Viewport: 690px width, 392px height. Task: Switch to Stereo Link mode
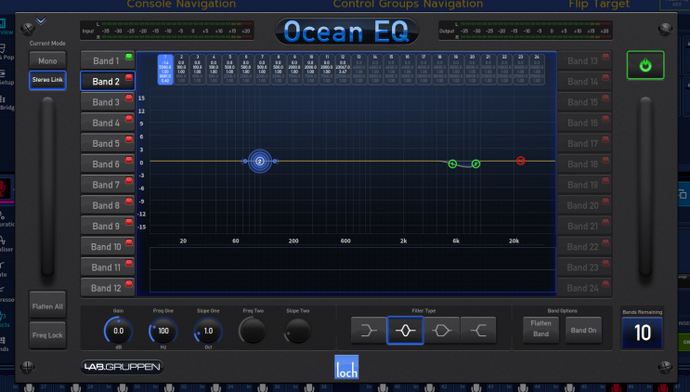pyautogui.click(x=48, y=80)
